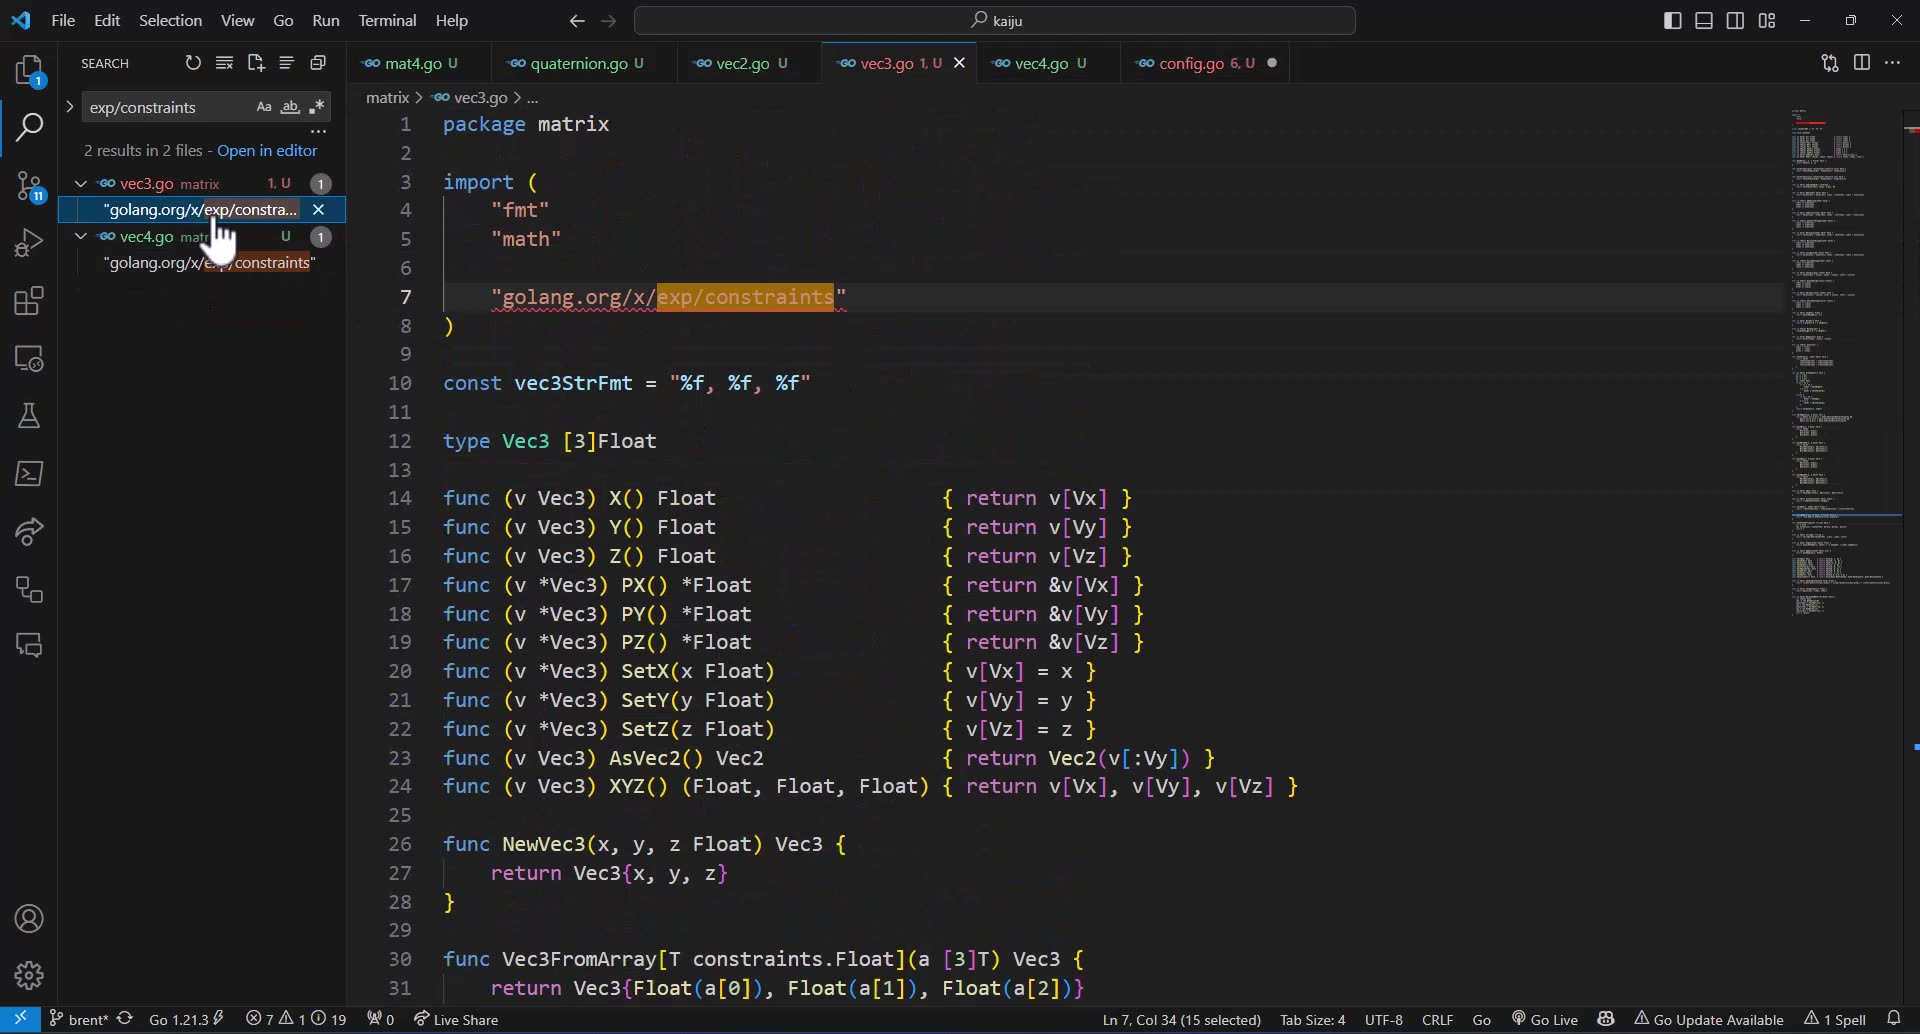Open the Search view in the activity bar
1920x1034 pixels.
[31, 128]
